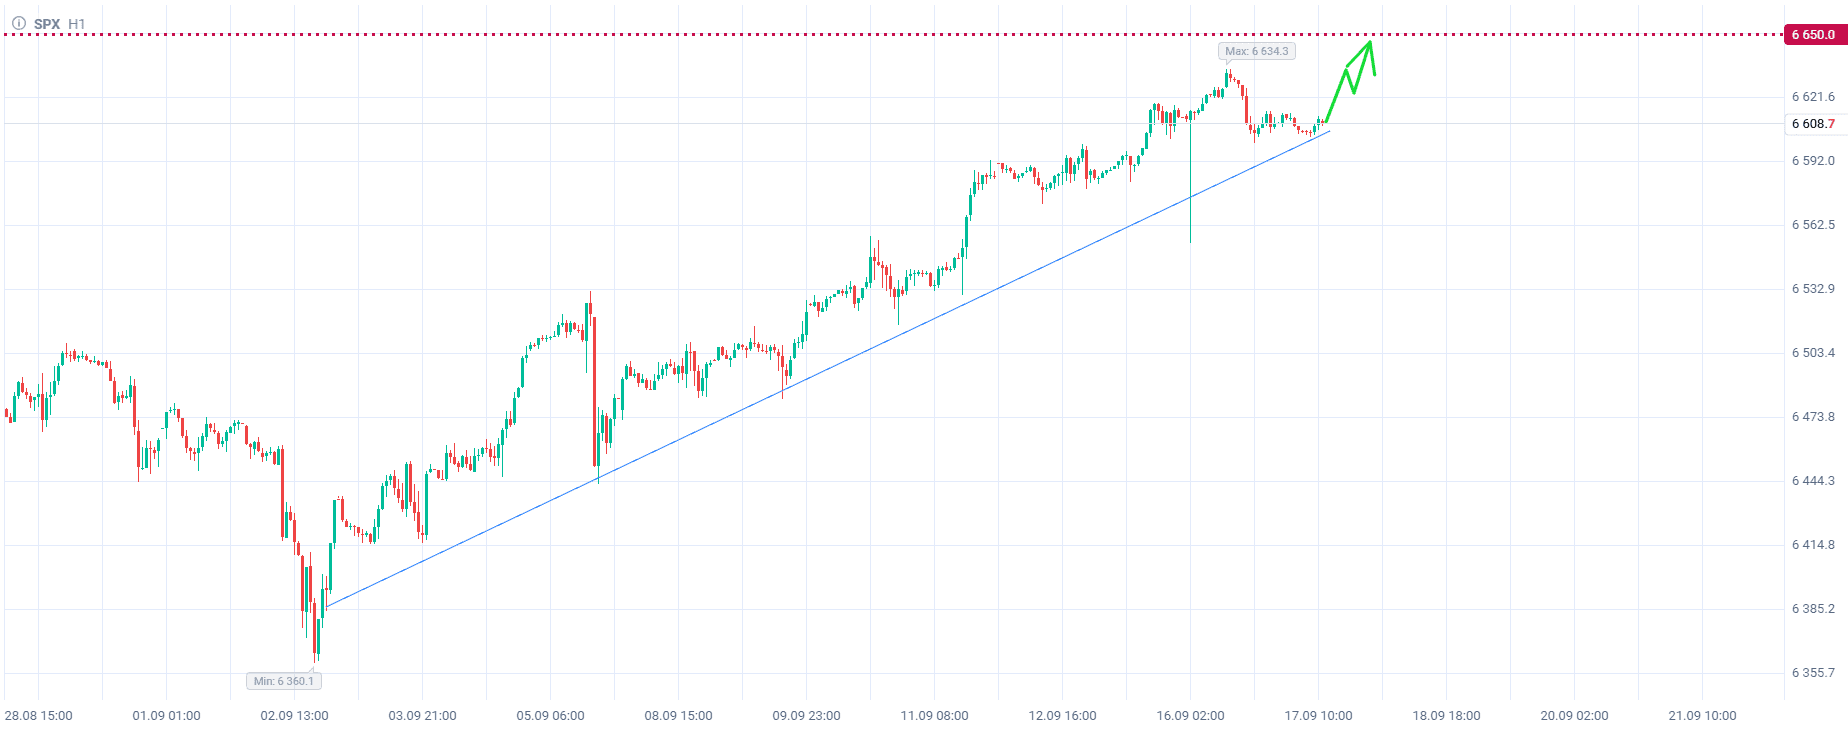The height and width of the screenshot is (729, 1848).
Task: Click the 21.09 10:00 time axis label
Action: click(x=1702, y=716)
